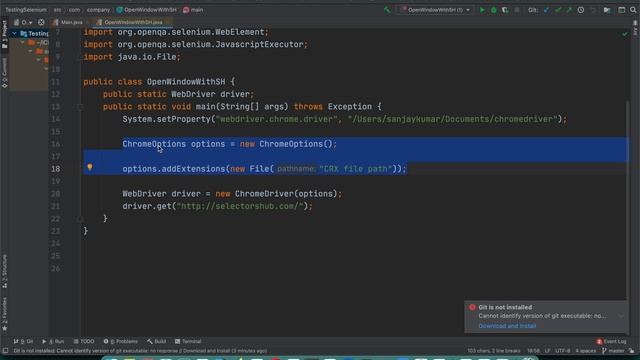The width and height of the screenshot is (640, 360).
Task: Open the Git tool window tab
Action: point(23,341)
